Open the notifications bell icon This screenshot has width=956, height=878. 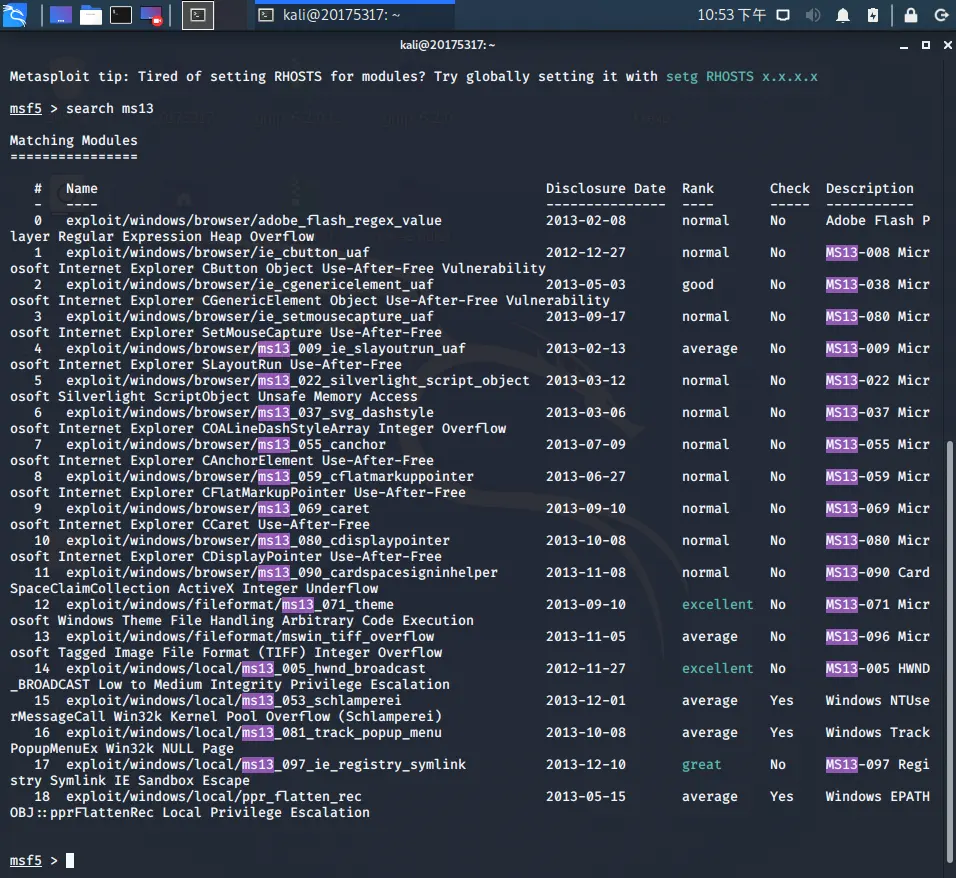click(843, 15)
